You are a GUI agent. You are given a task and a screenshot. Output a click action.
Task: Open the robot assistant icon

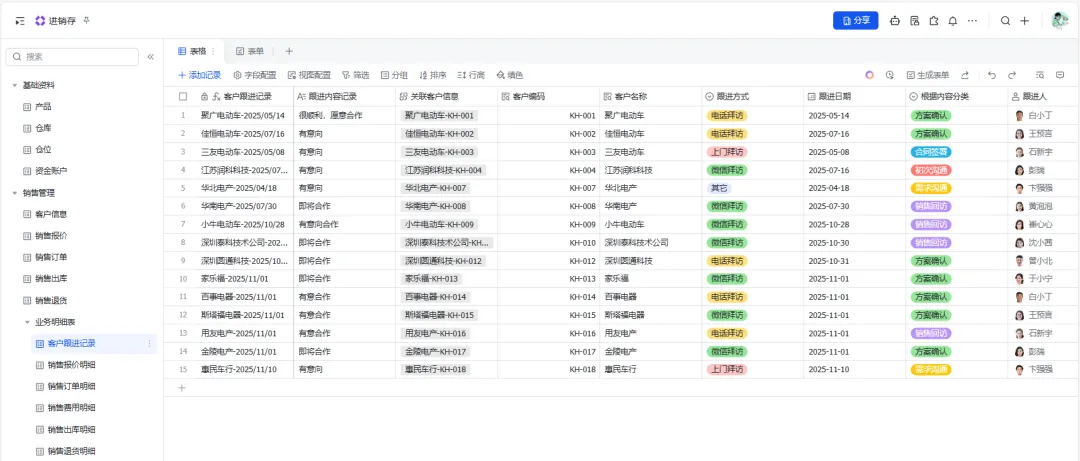895,21
